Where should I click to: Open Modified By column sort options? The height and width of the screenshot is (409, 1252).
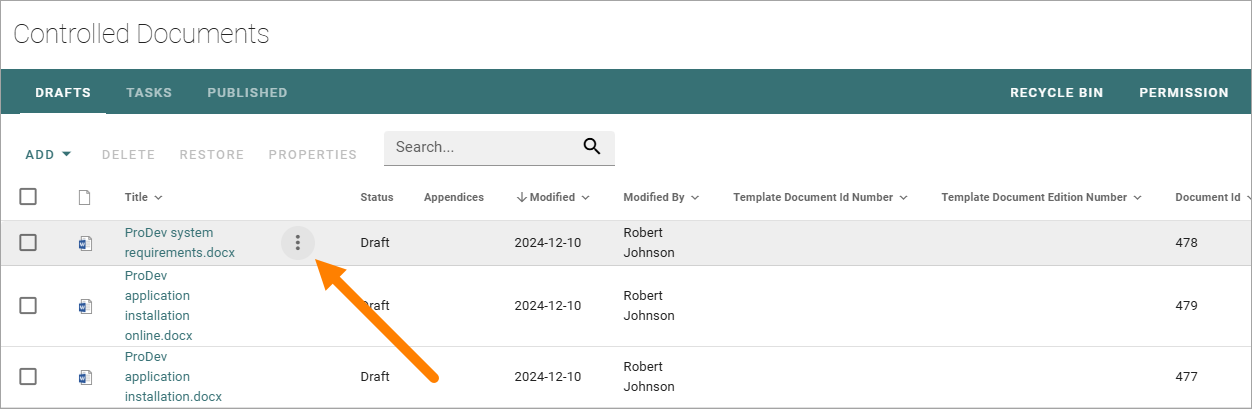[694, 198]
